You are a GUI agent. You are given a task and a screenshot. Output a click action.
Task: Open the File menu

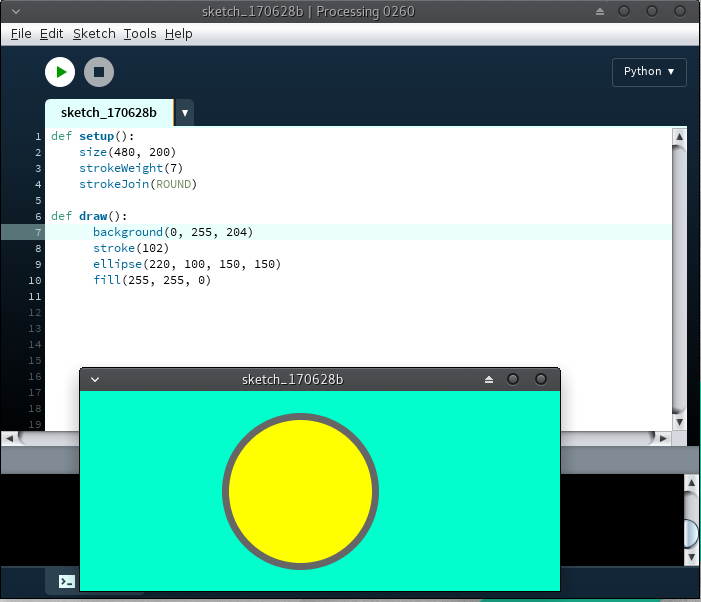pos(21,34)
